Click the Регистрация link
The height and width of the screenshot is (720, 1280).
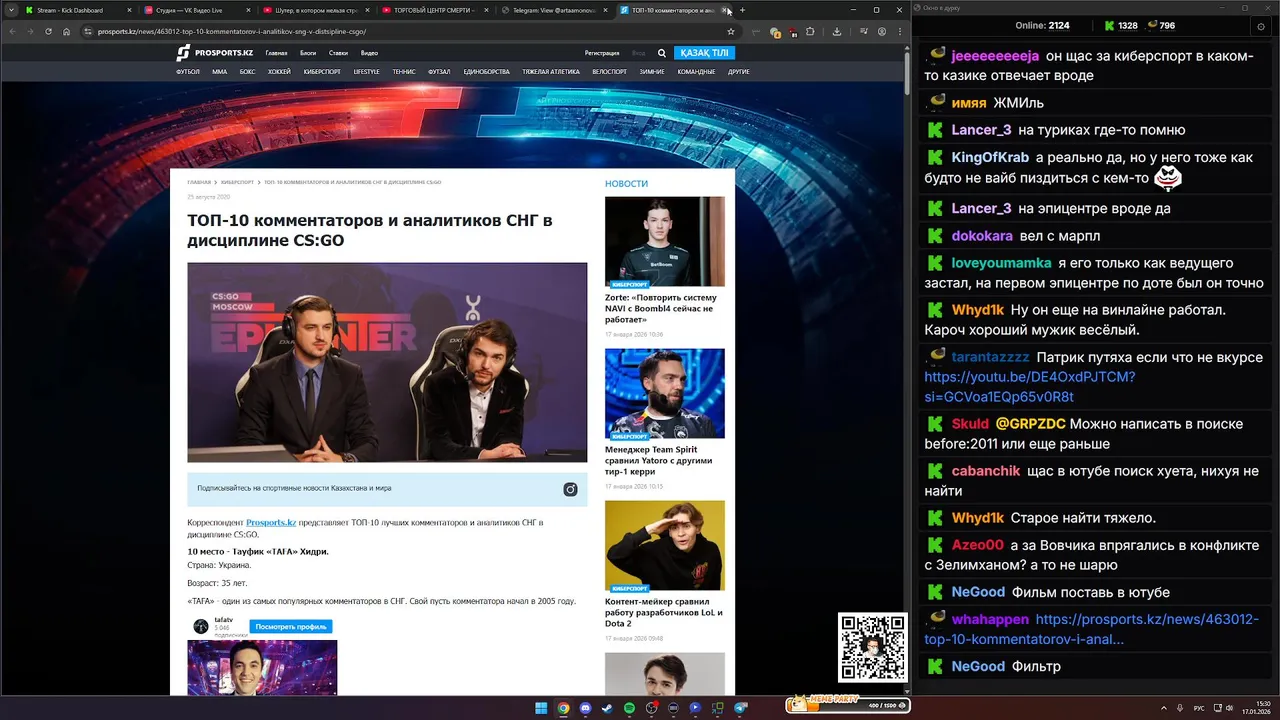click(602, 53)
